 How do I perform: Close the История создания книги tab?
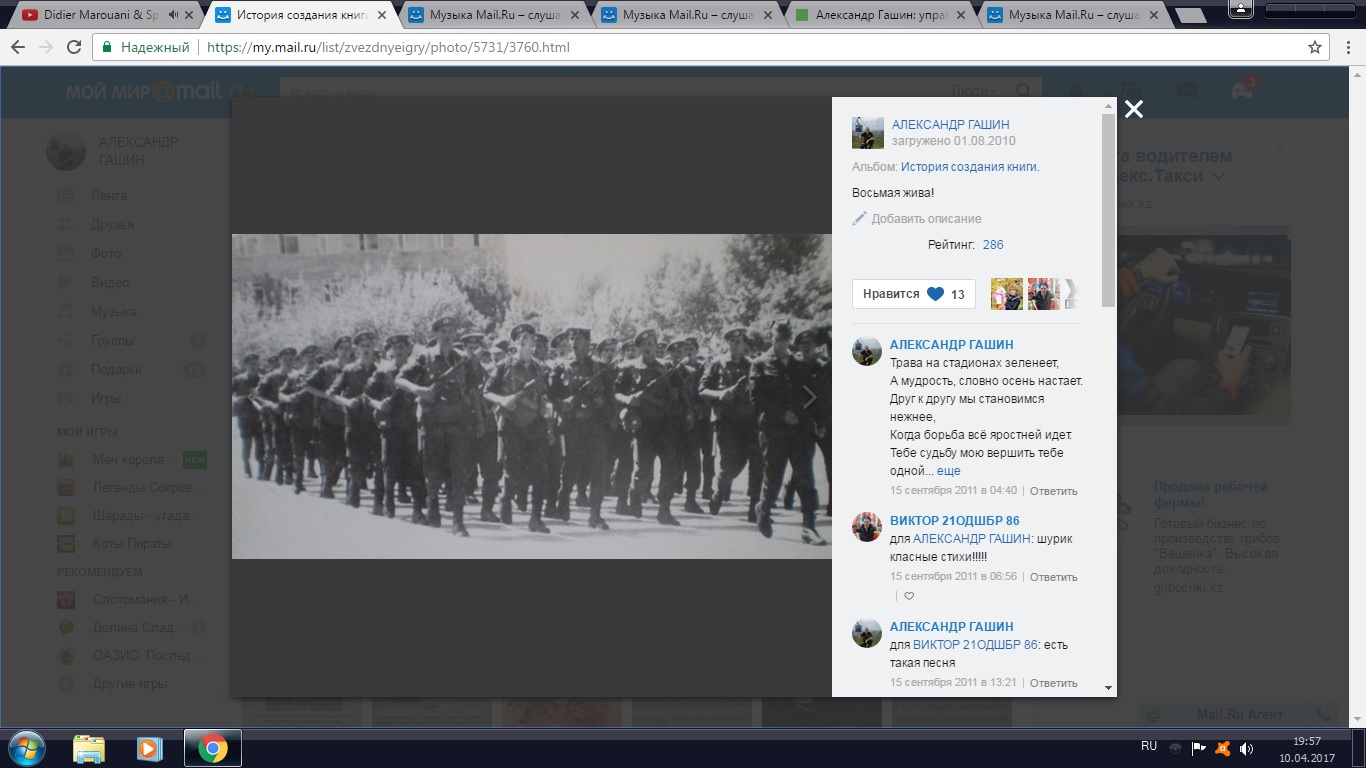point(381,15)
